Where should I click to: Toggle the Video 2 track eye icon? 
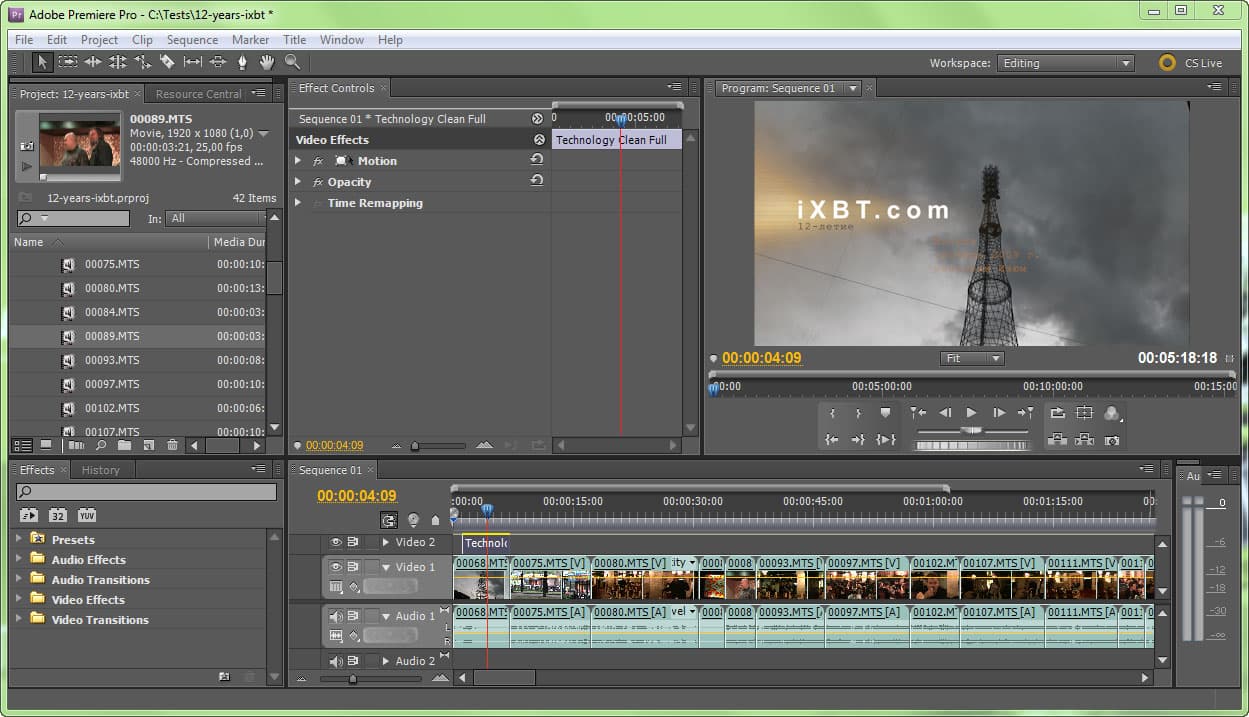click(336, 542)
